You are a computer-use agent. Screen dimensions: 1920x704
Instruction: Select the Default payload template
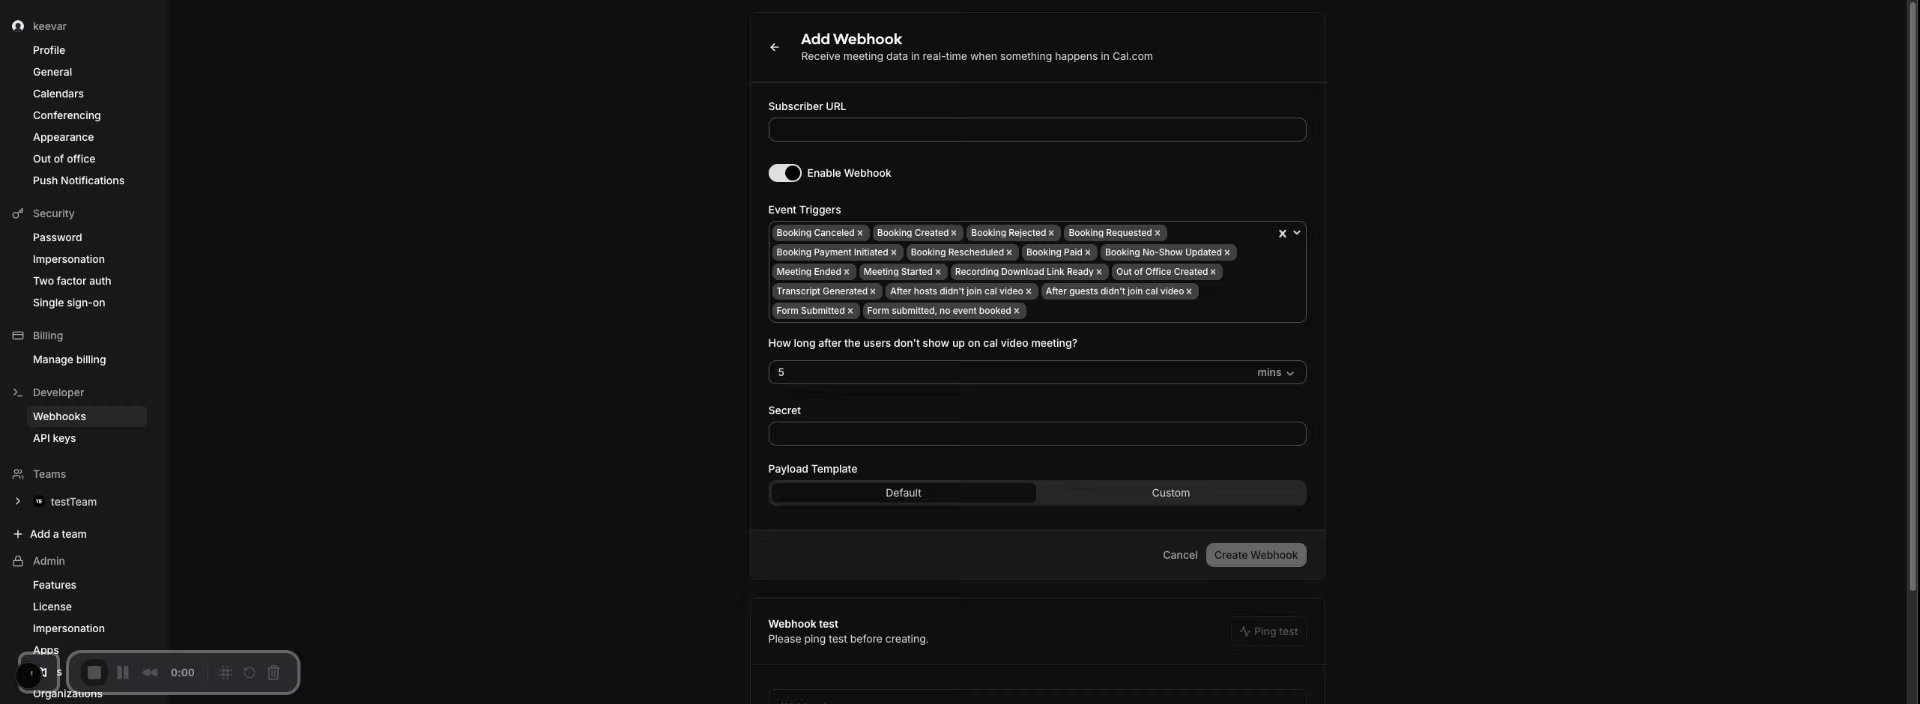click(903, 493)
